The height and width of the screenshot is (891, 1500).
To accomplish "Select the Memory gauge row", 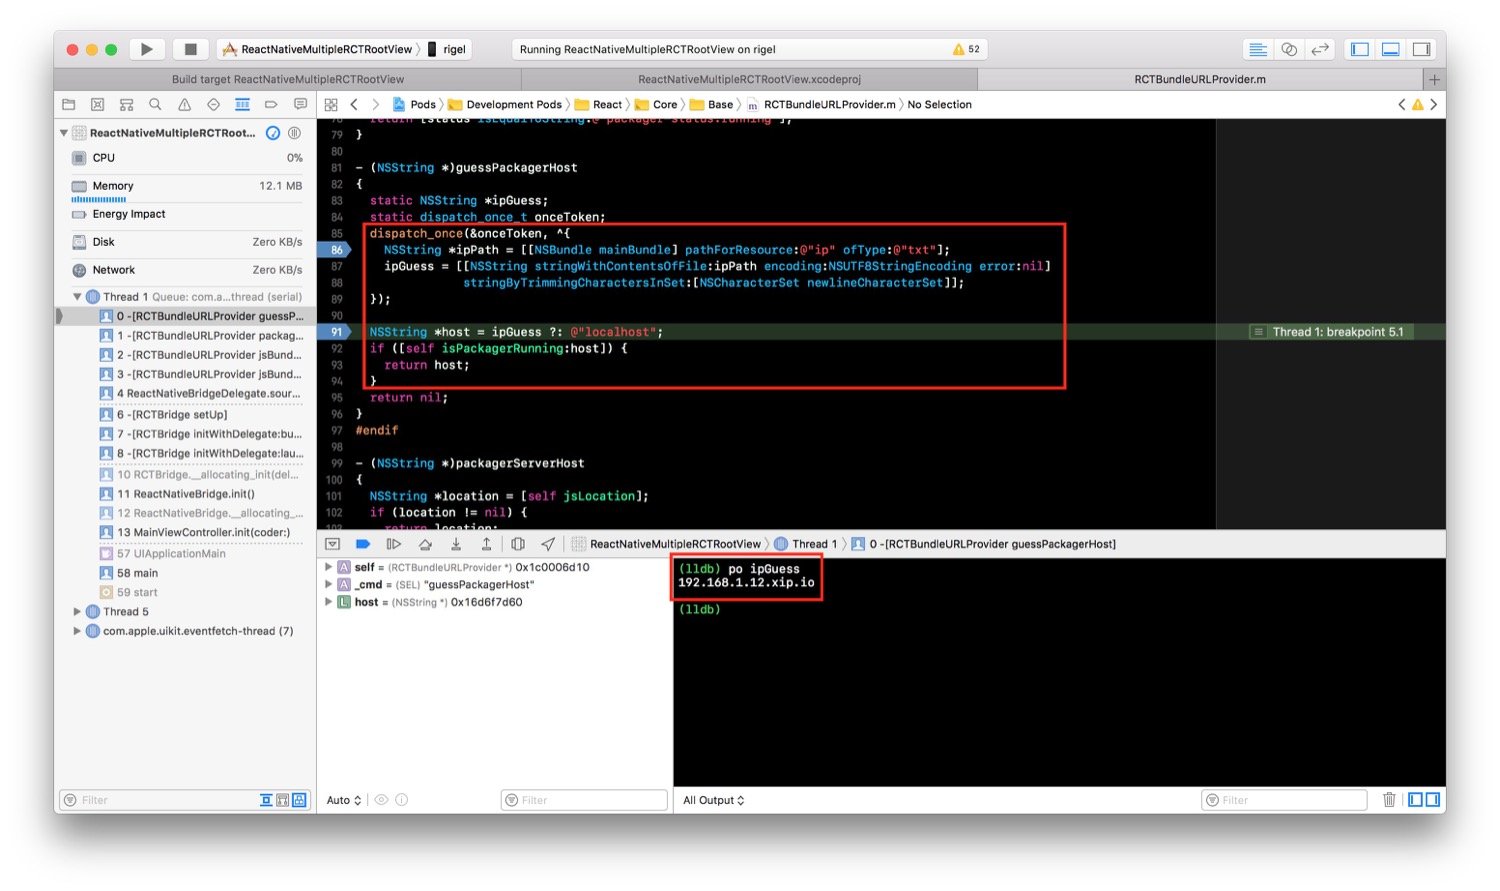I will click(187, 186).
